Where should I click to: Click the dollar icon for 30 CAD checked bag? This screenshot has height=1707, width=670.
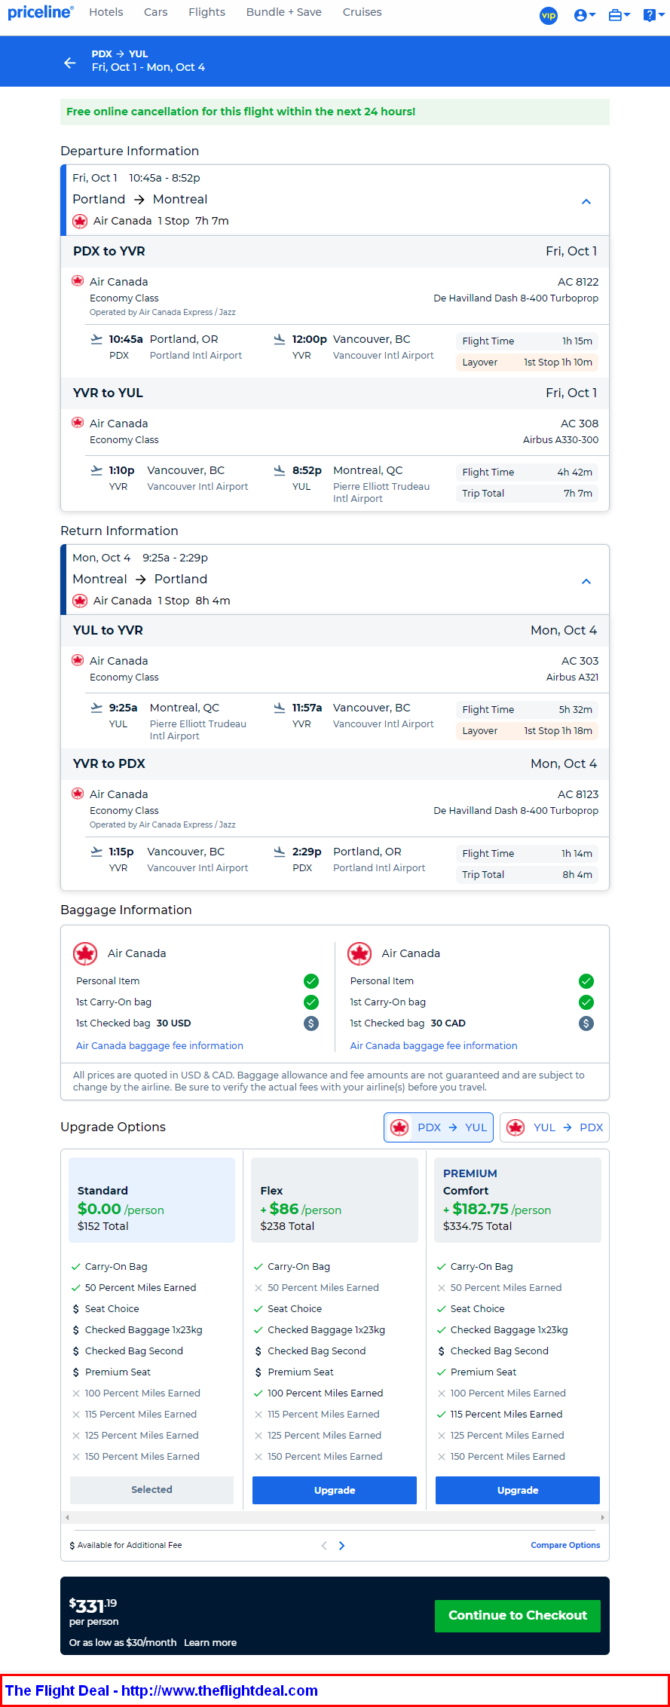pyautogui.click(x=586, y=1023)
